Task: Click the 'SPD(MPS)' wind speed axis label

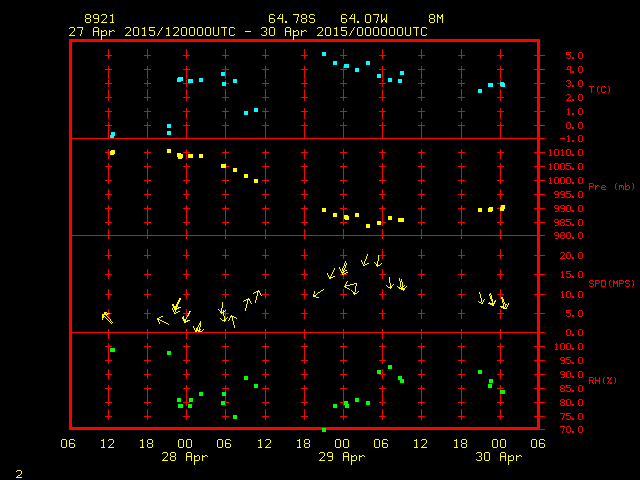Action: pyautogui.click(x=611, y=283)
